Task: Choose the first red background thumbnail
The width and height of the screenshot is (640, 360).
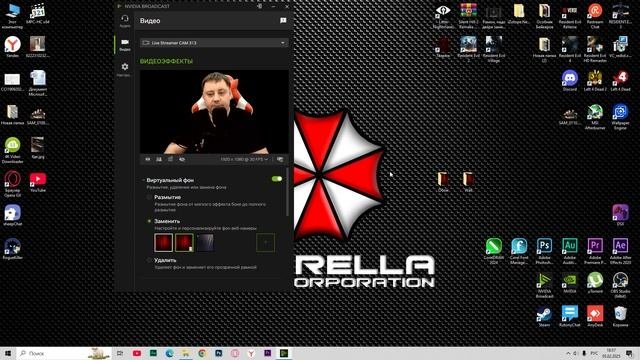Action: point(164,242)
